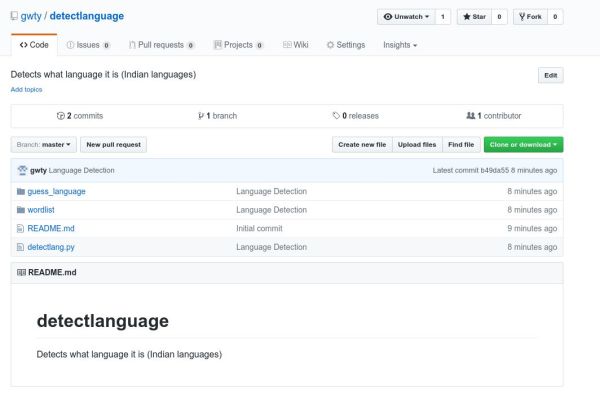Click the contributors people icon
Viewport: 600px width, 393px height.
click(x=471, y=116)
